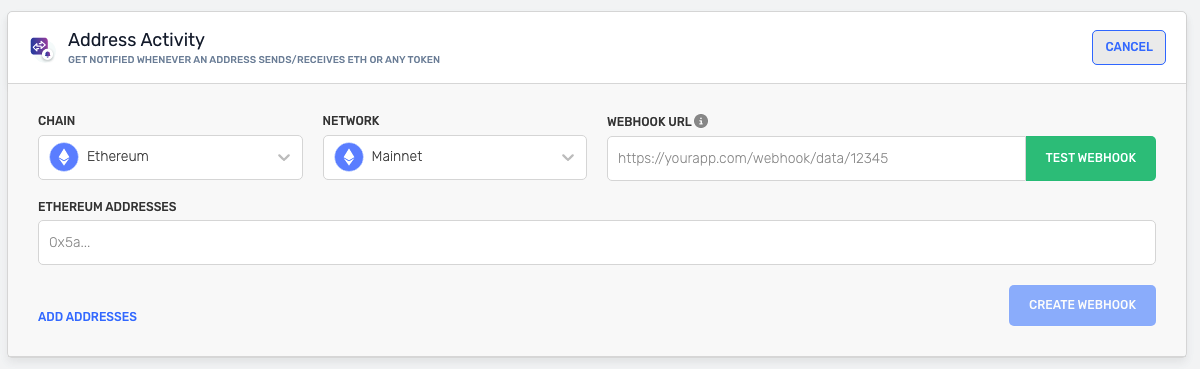This screenshot has width=1200, height=369.
Task: Click the Add Addresses link
Action: (87, 316)
